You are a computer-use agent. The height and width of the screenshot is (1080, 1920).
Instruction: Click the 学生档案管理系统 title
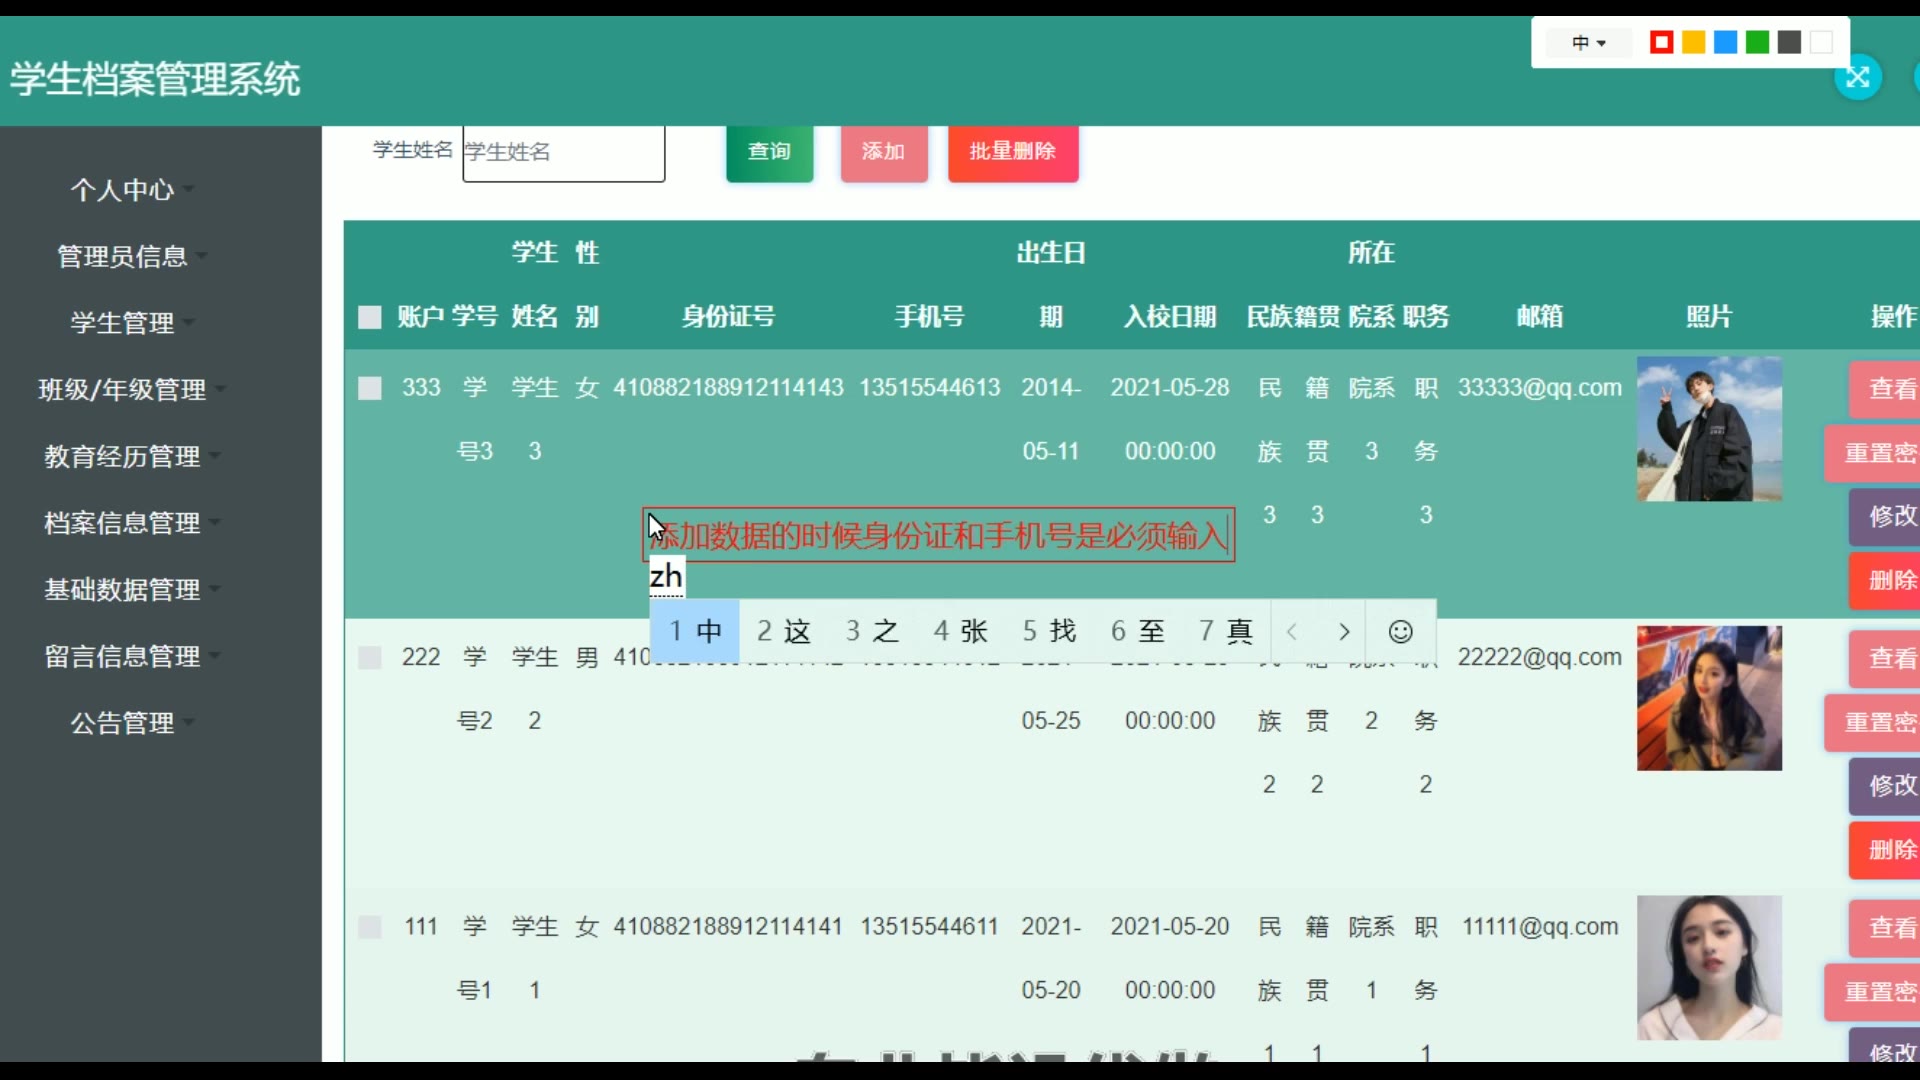click(155, 79)
